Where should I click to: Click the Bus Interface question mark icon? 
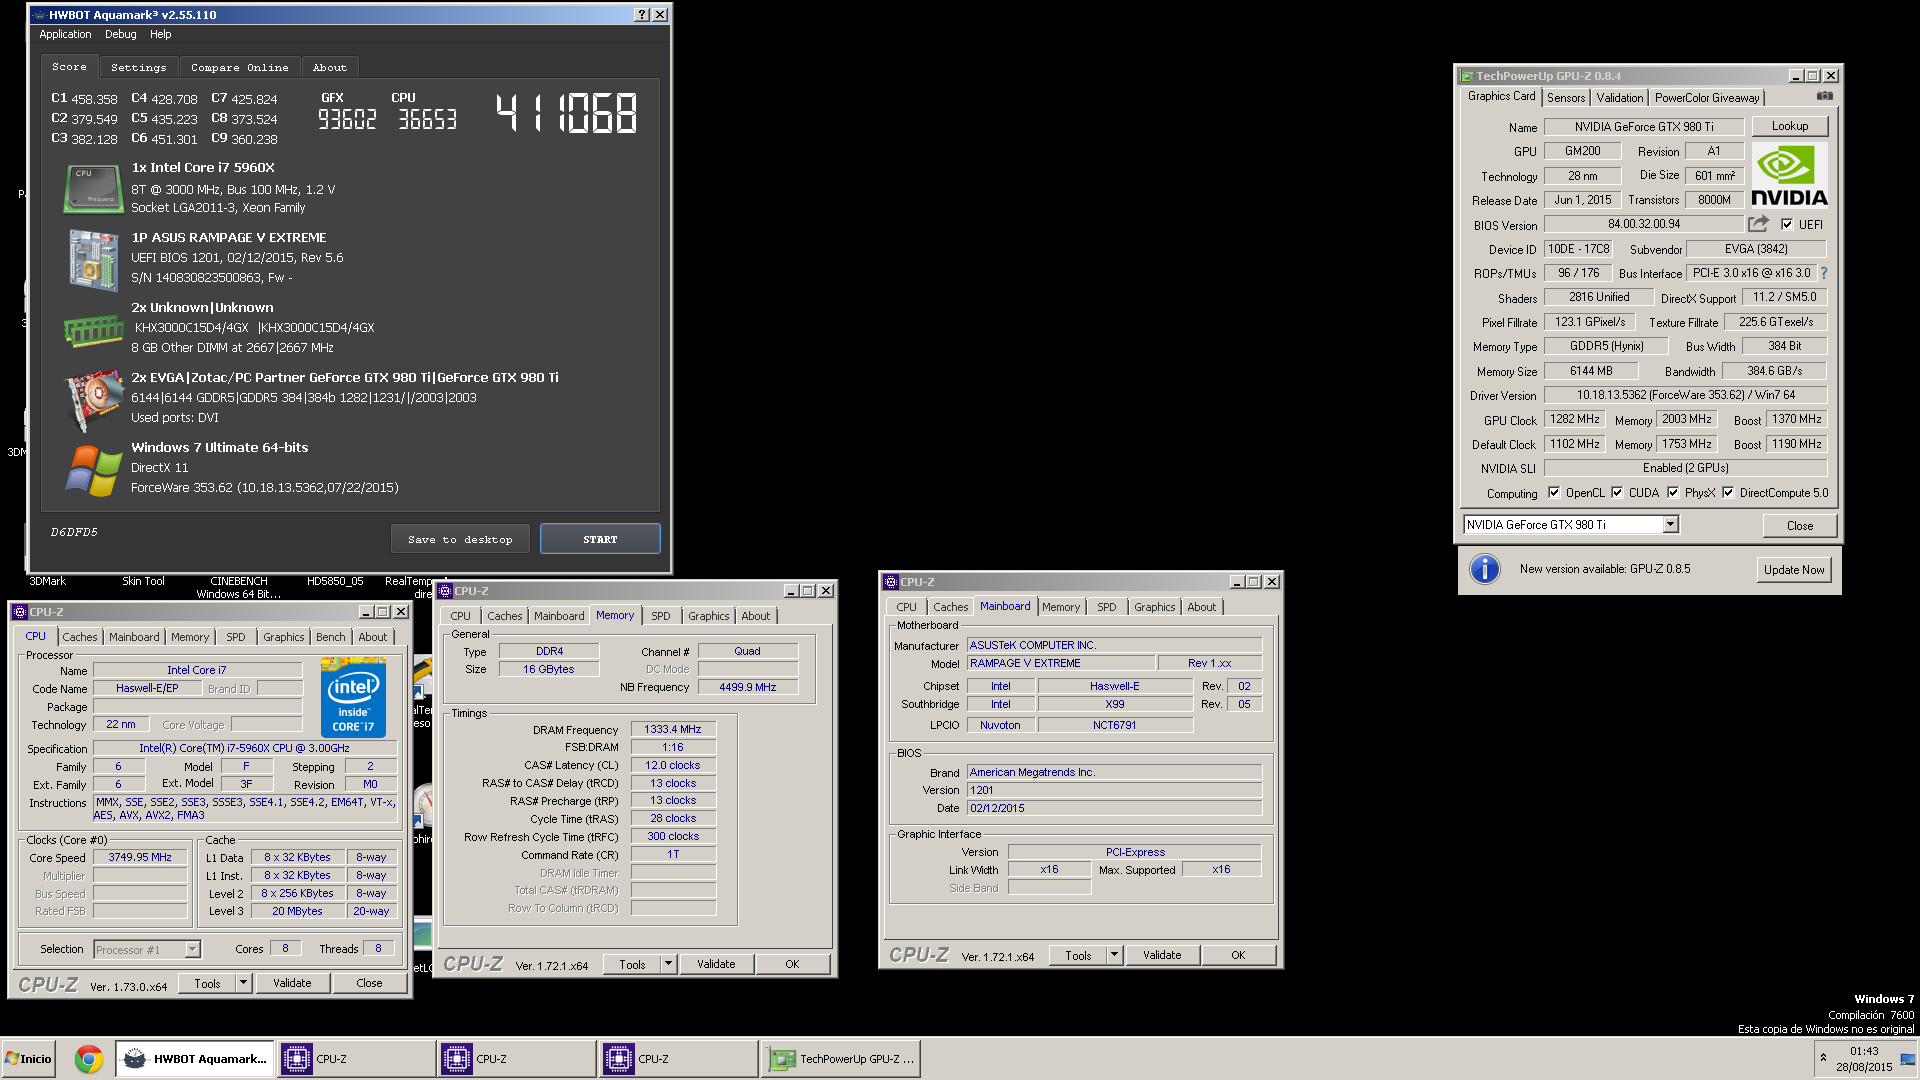click(x=1824, y=273)
